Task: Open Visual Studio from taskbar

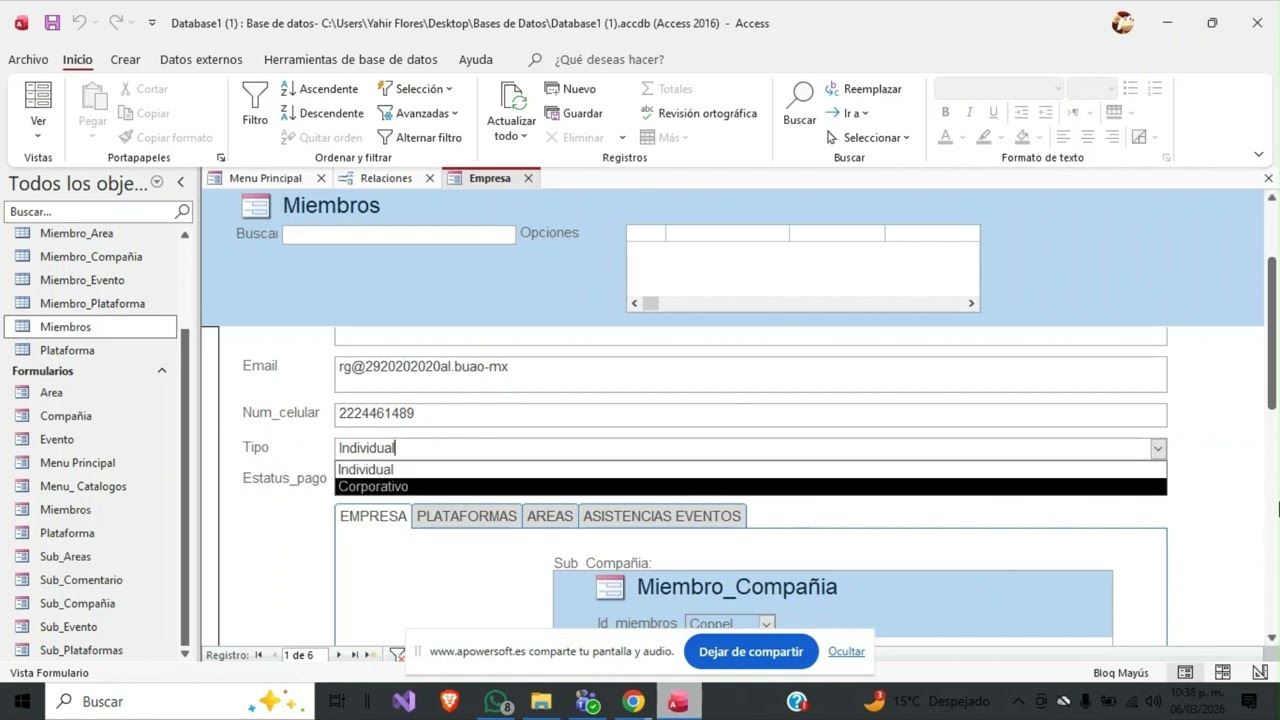Action: [x=404, y=702]
